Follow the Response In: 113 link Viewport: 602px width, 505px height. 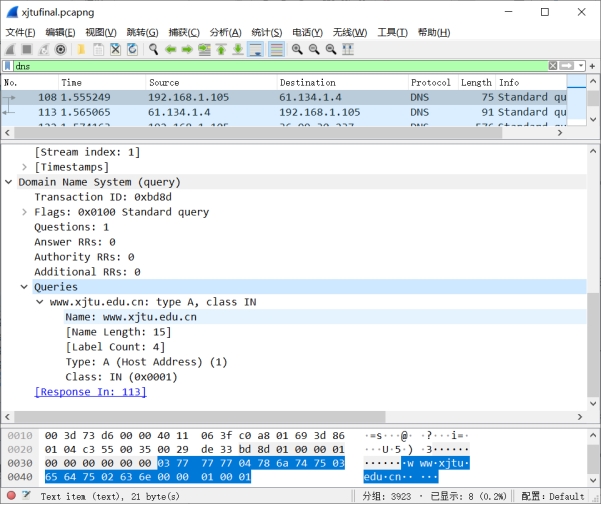[90, 392]
